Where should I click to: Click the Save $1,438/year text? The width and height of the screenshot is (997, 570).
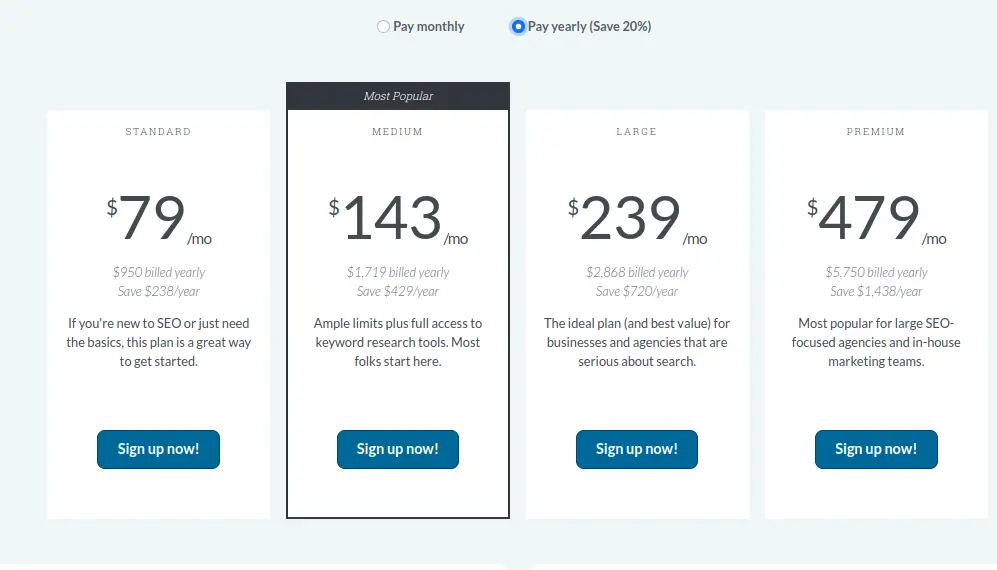point(876,291)
